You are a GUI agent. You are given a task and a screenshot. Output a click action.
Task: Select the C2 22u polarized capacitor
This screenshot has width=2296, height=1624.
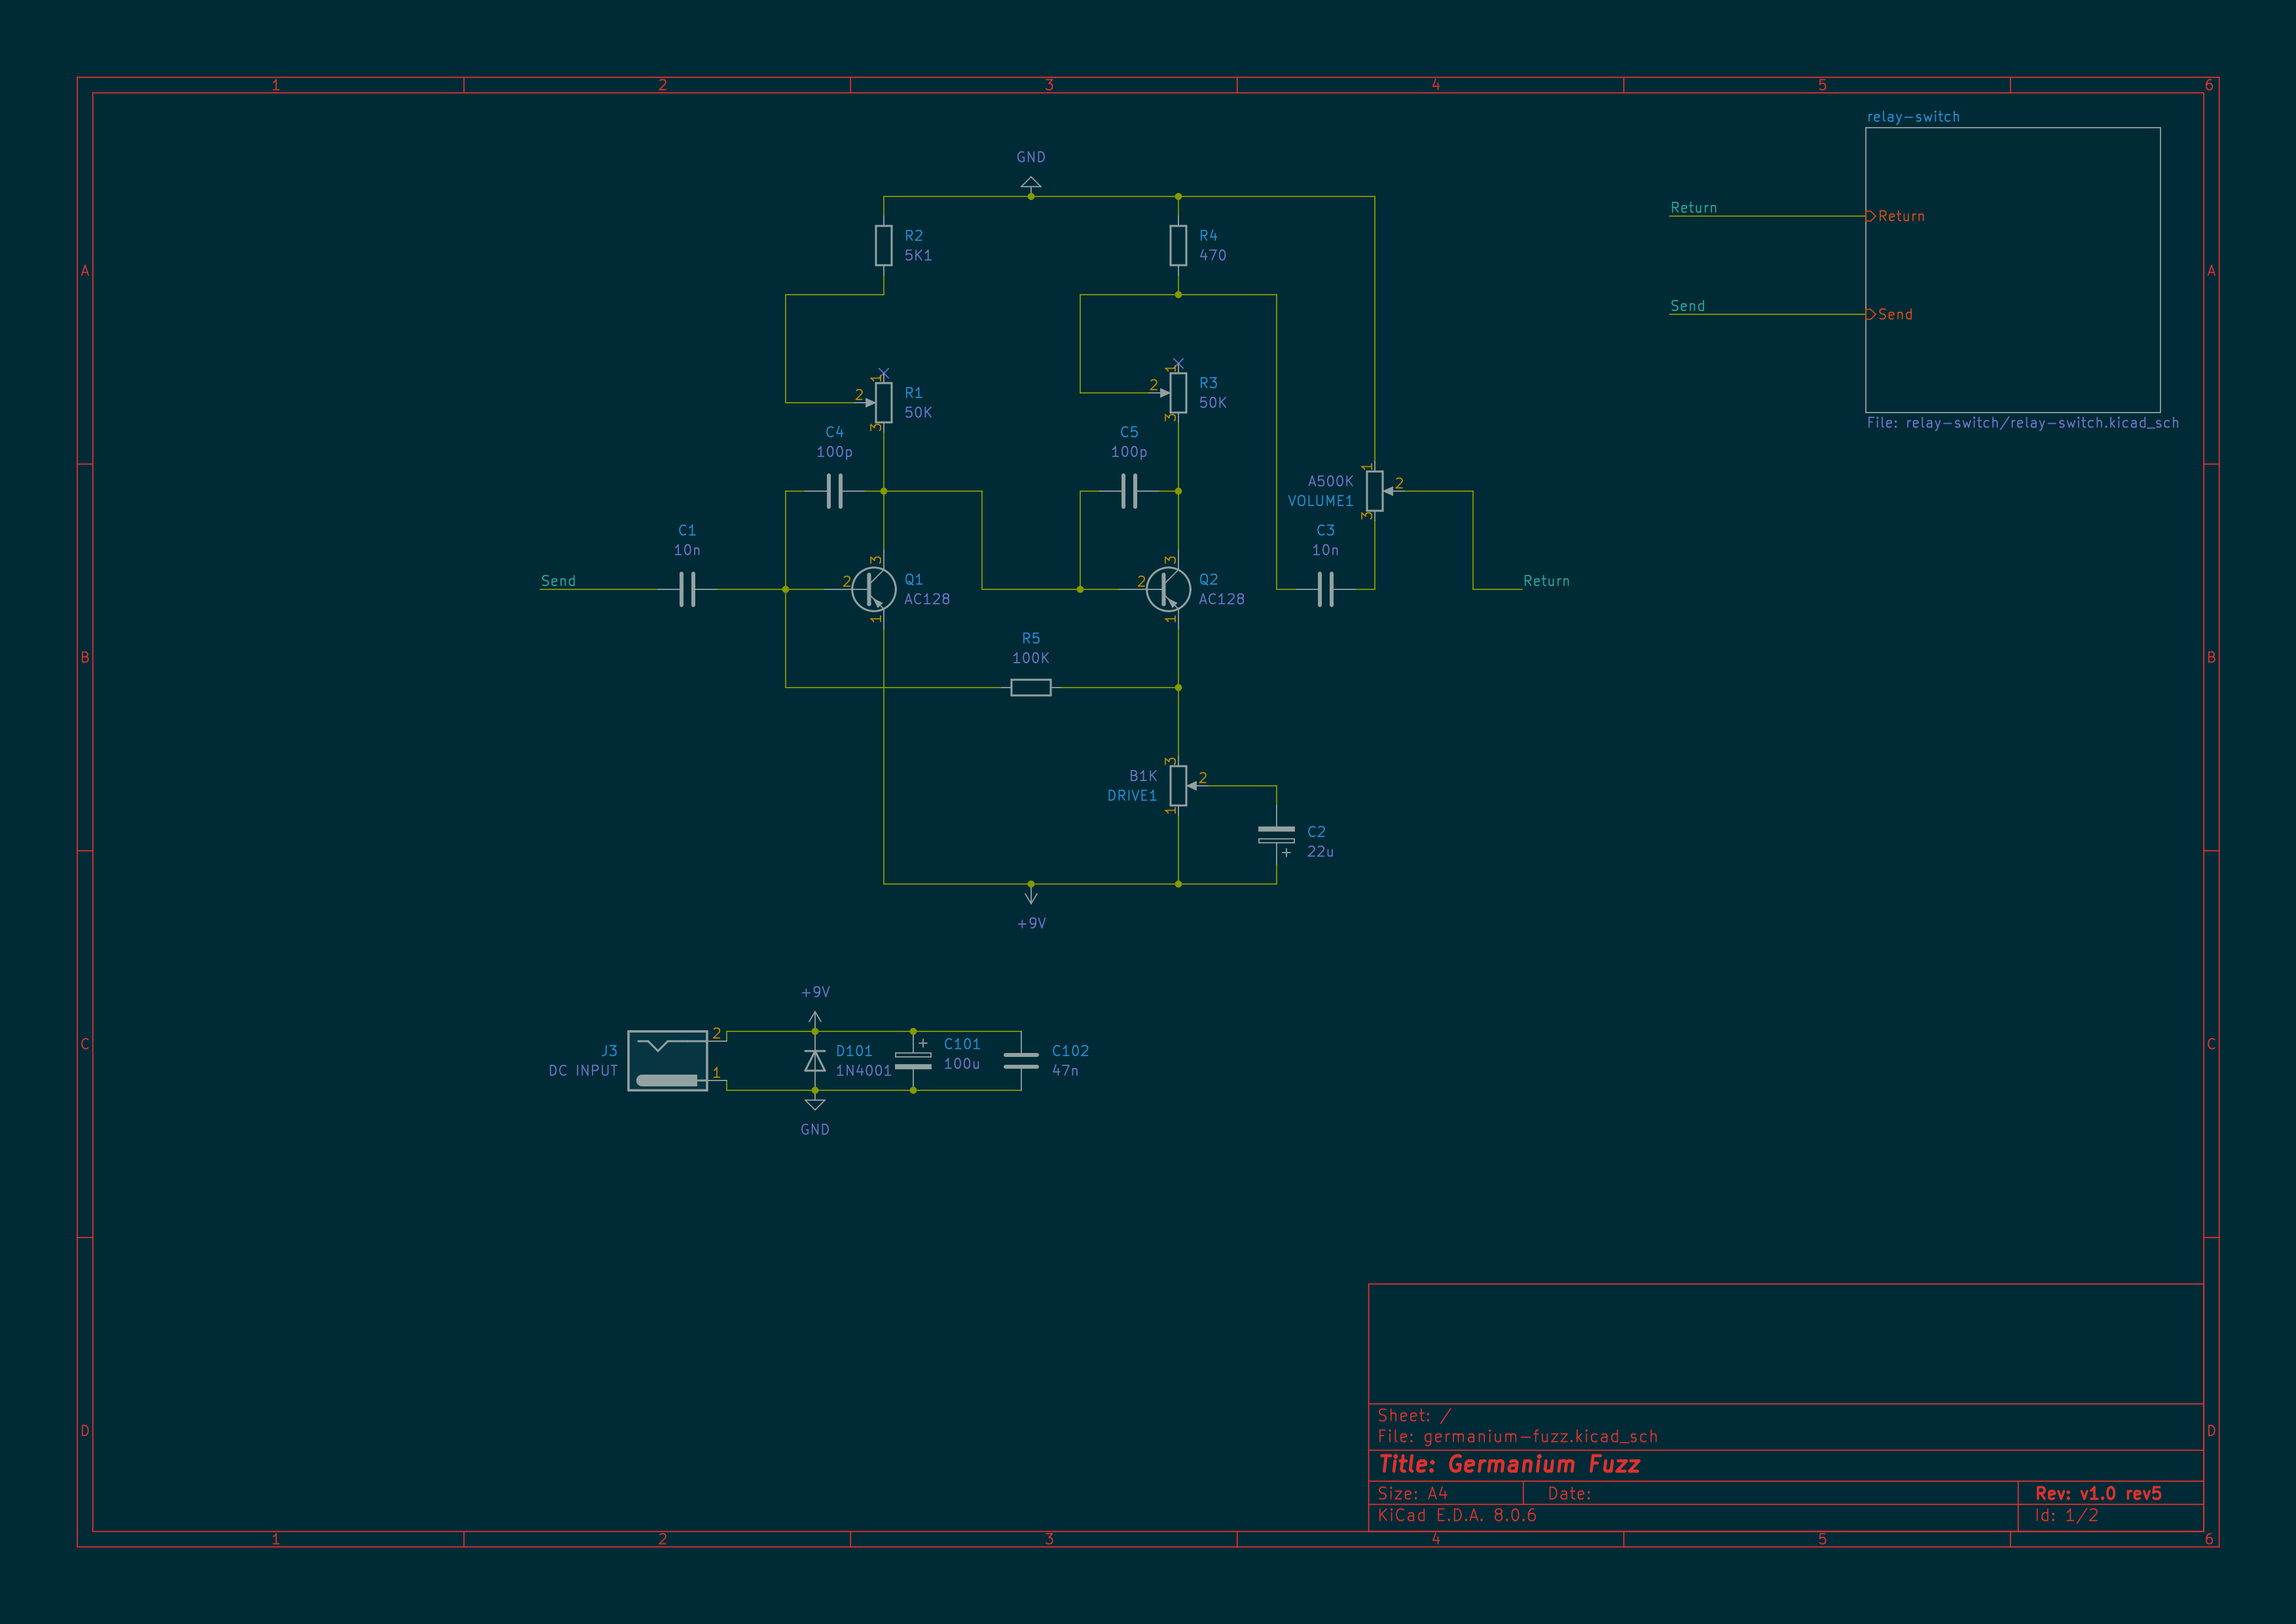pos(1276,835)
